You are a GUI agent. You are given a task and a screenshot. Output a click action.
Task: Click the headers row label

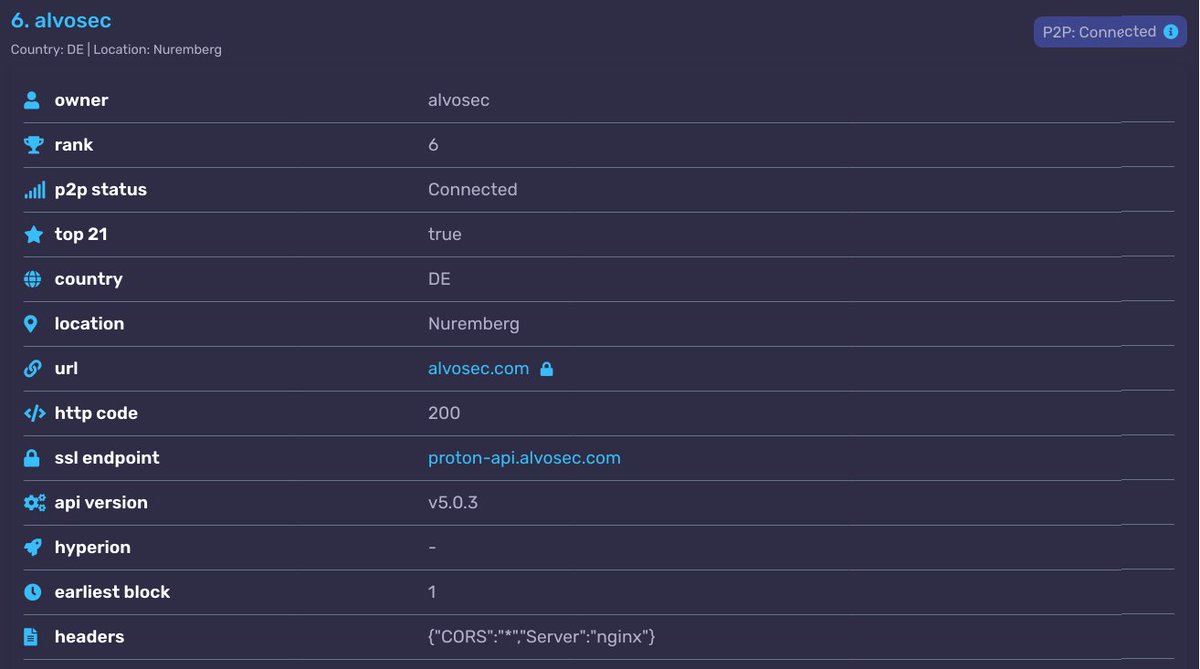(x=89, y=637)
